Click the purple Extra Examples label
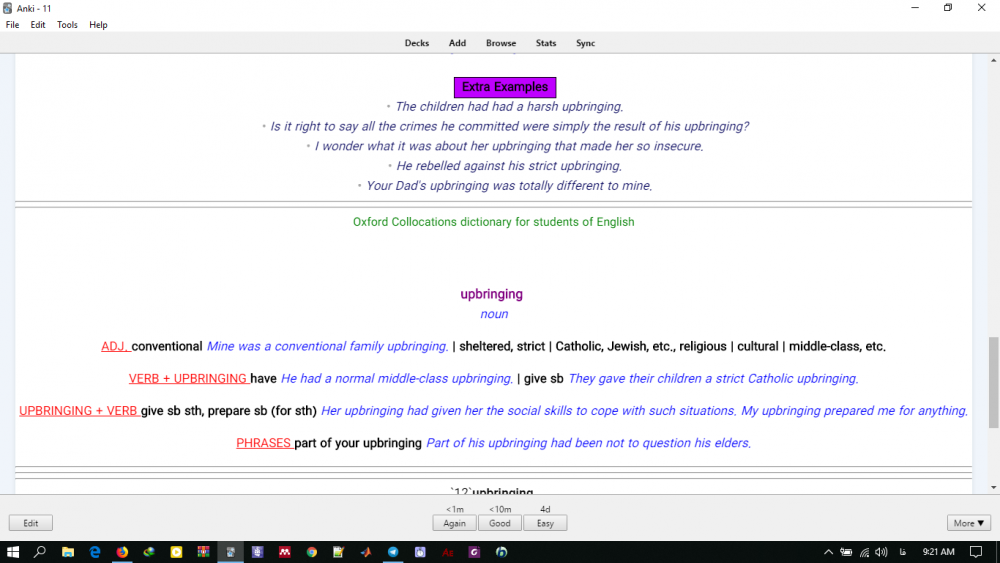 pyautogui.click(x=504, y=87)
